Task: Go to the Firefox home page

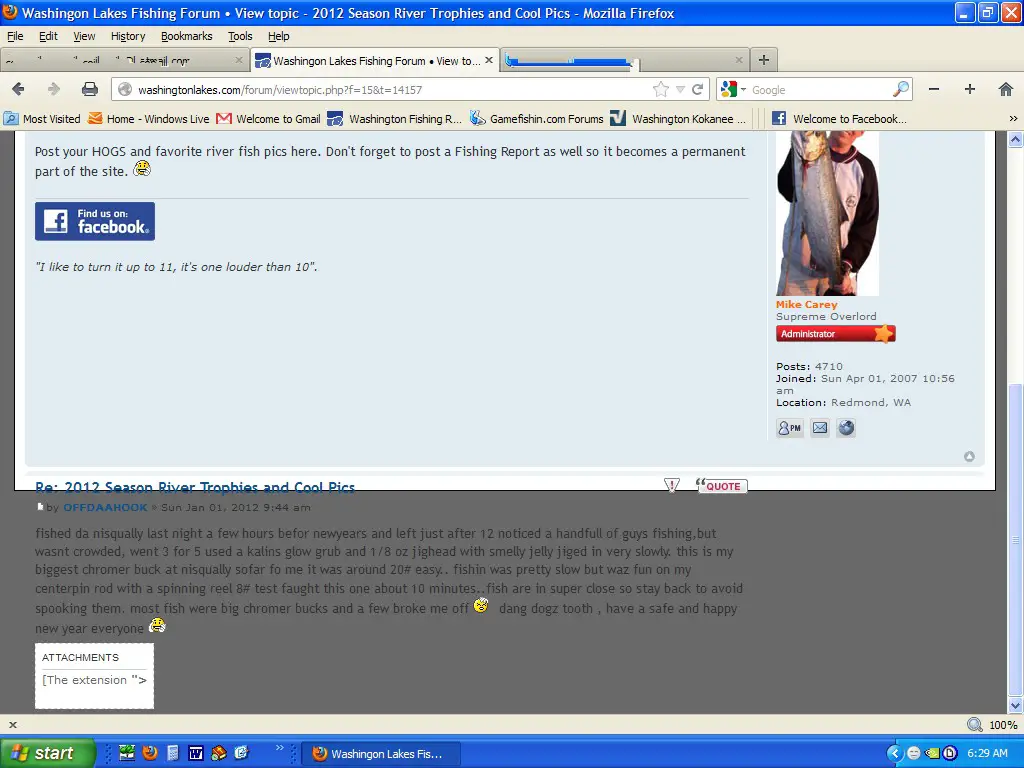Action: pyautogui.click(x=1006, y=89)
